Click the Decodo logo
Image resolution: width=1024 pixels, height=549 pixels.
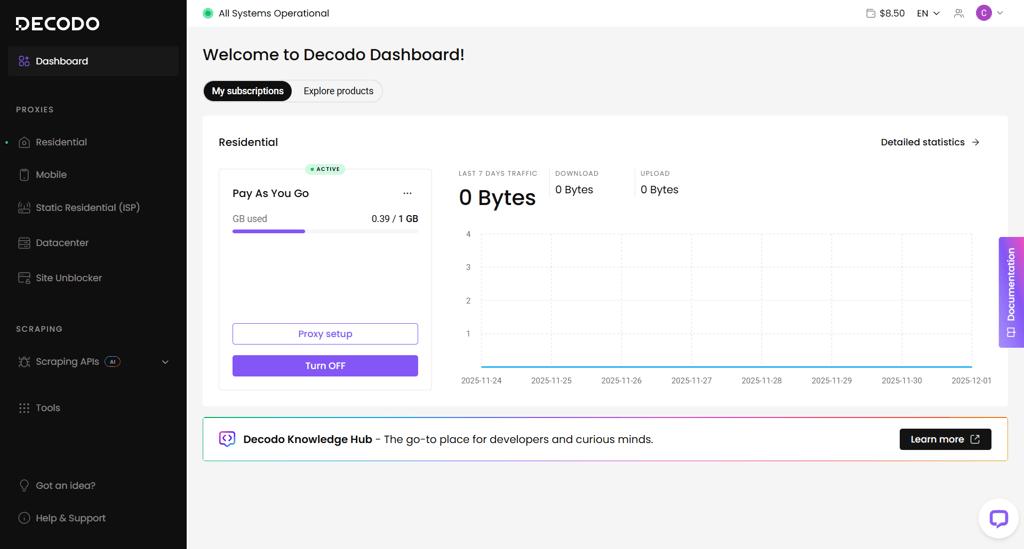pos(57,24)
